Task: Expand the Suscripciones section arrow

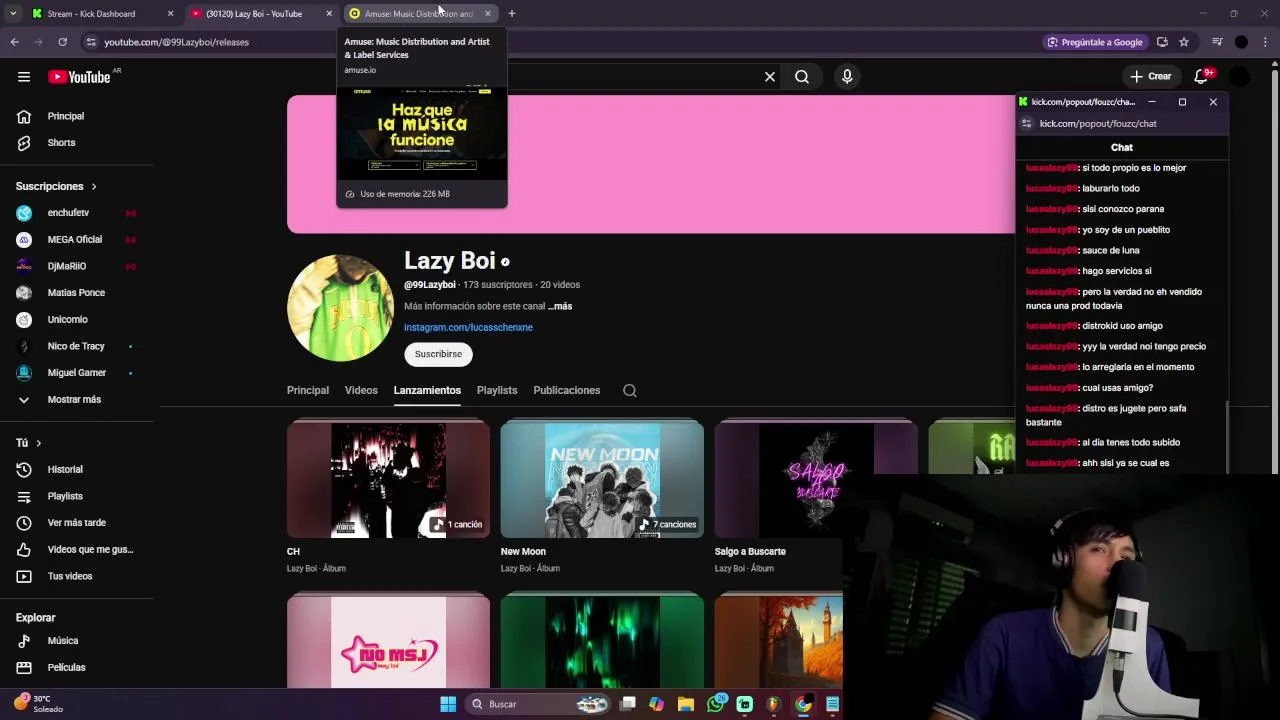Action: click(x=94, y=187)
